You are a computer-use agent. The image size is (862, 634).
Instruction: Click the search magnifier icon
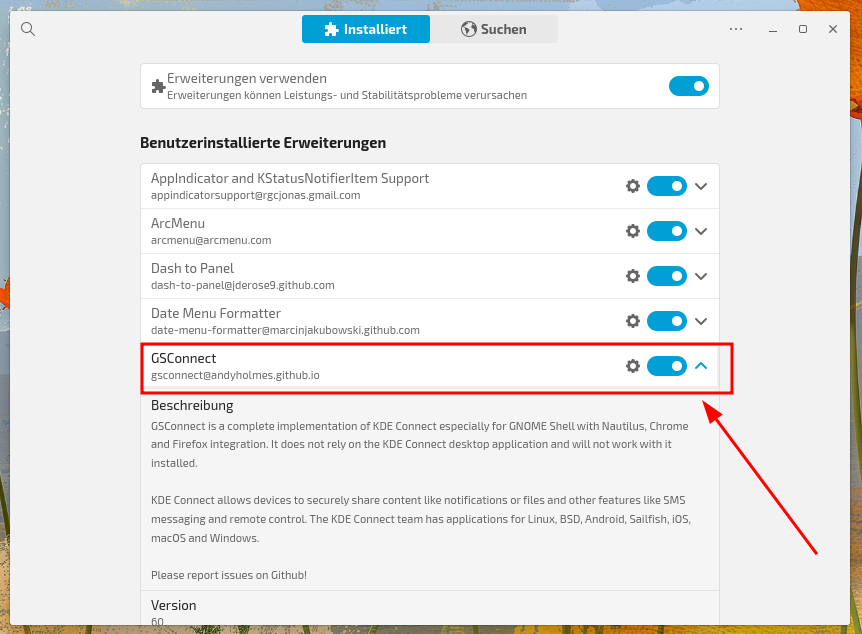28,29
